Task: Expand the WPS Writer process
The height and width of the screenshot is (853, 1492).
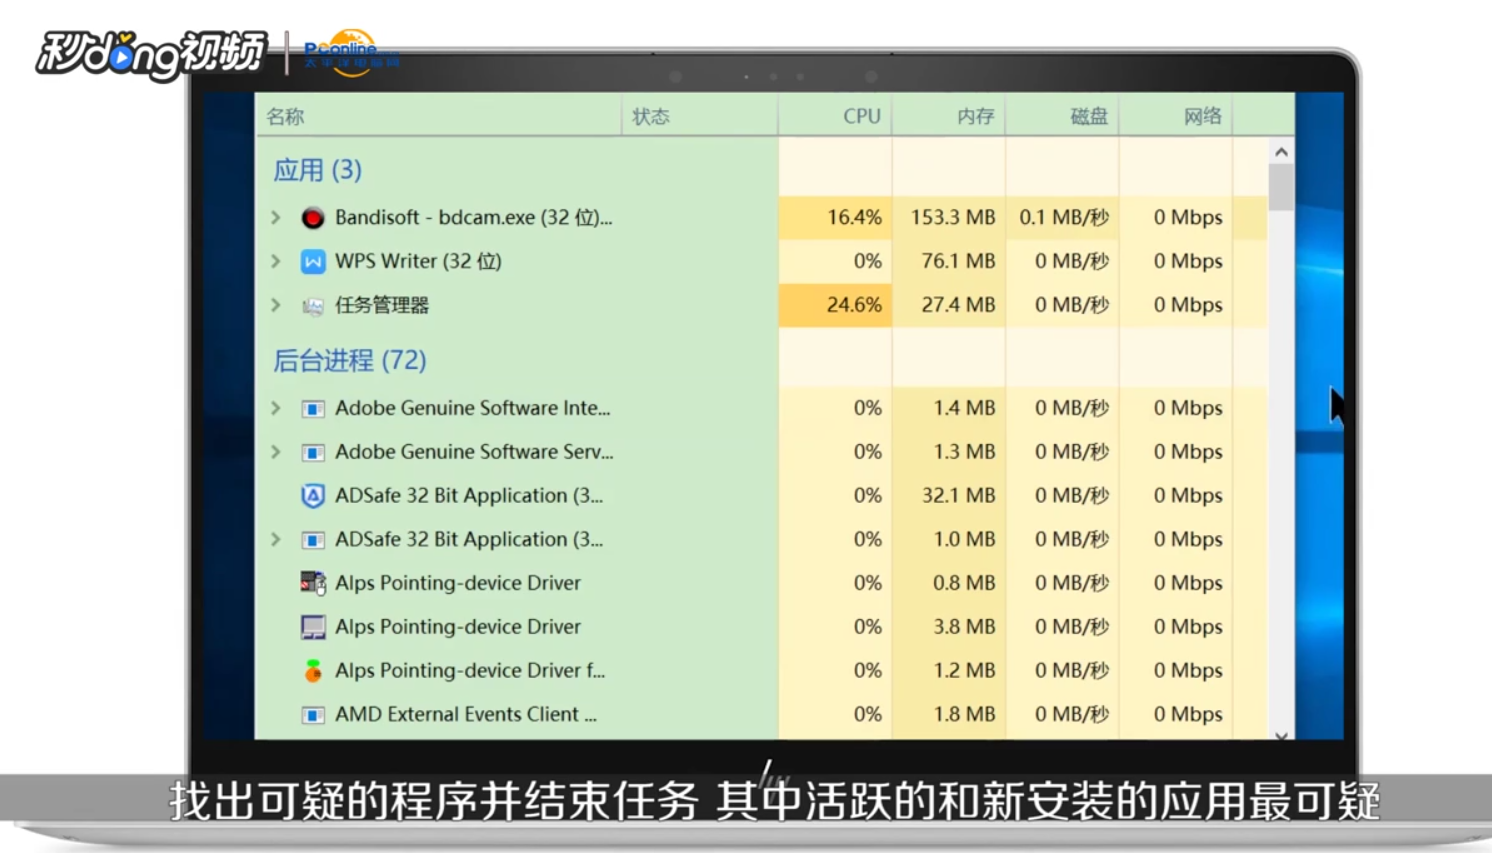Action: [x=276, y=261]
